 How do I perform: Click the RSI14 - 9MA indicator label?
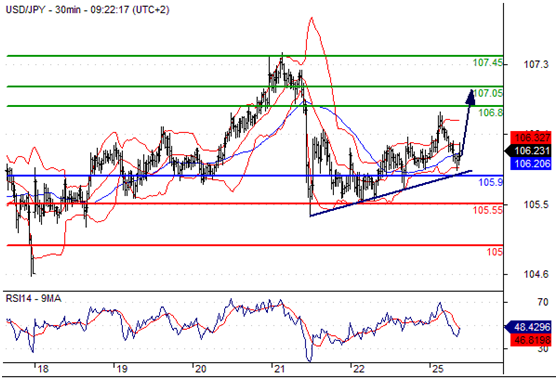point(33,298)
